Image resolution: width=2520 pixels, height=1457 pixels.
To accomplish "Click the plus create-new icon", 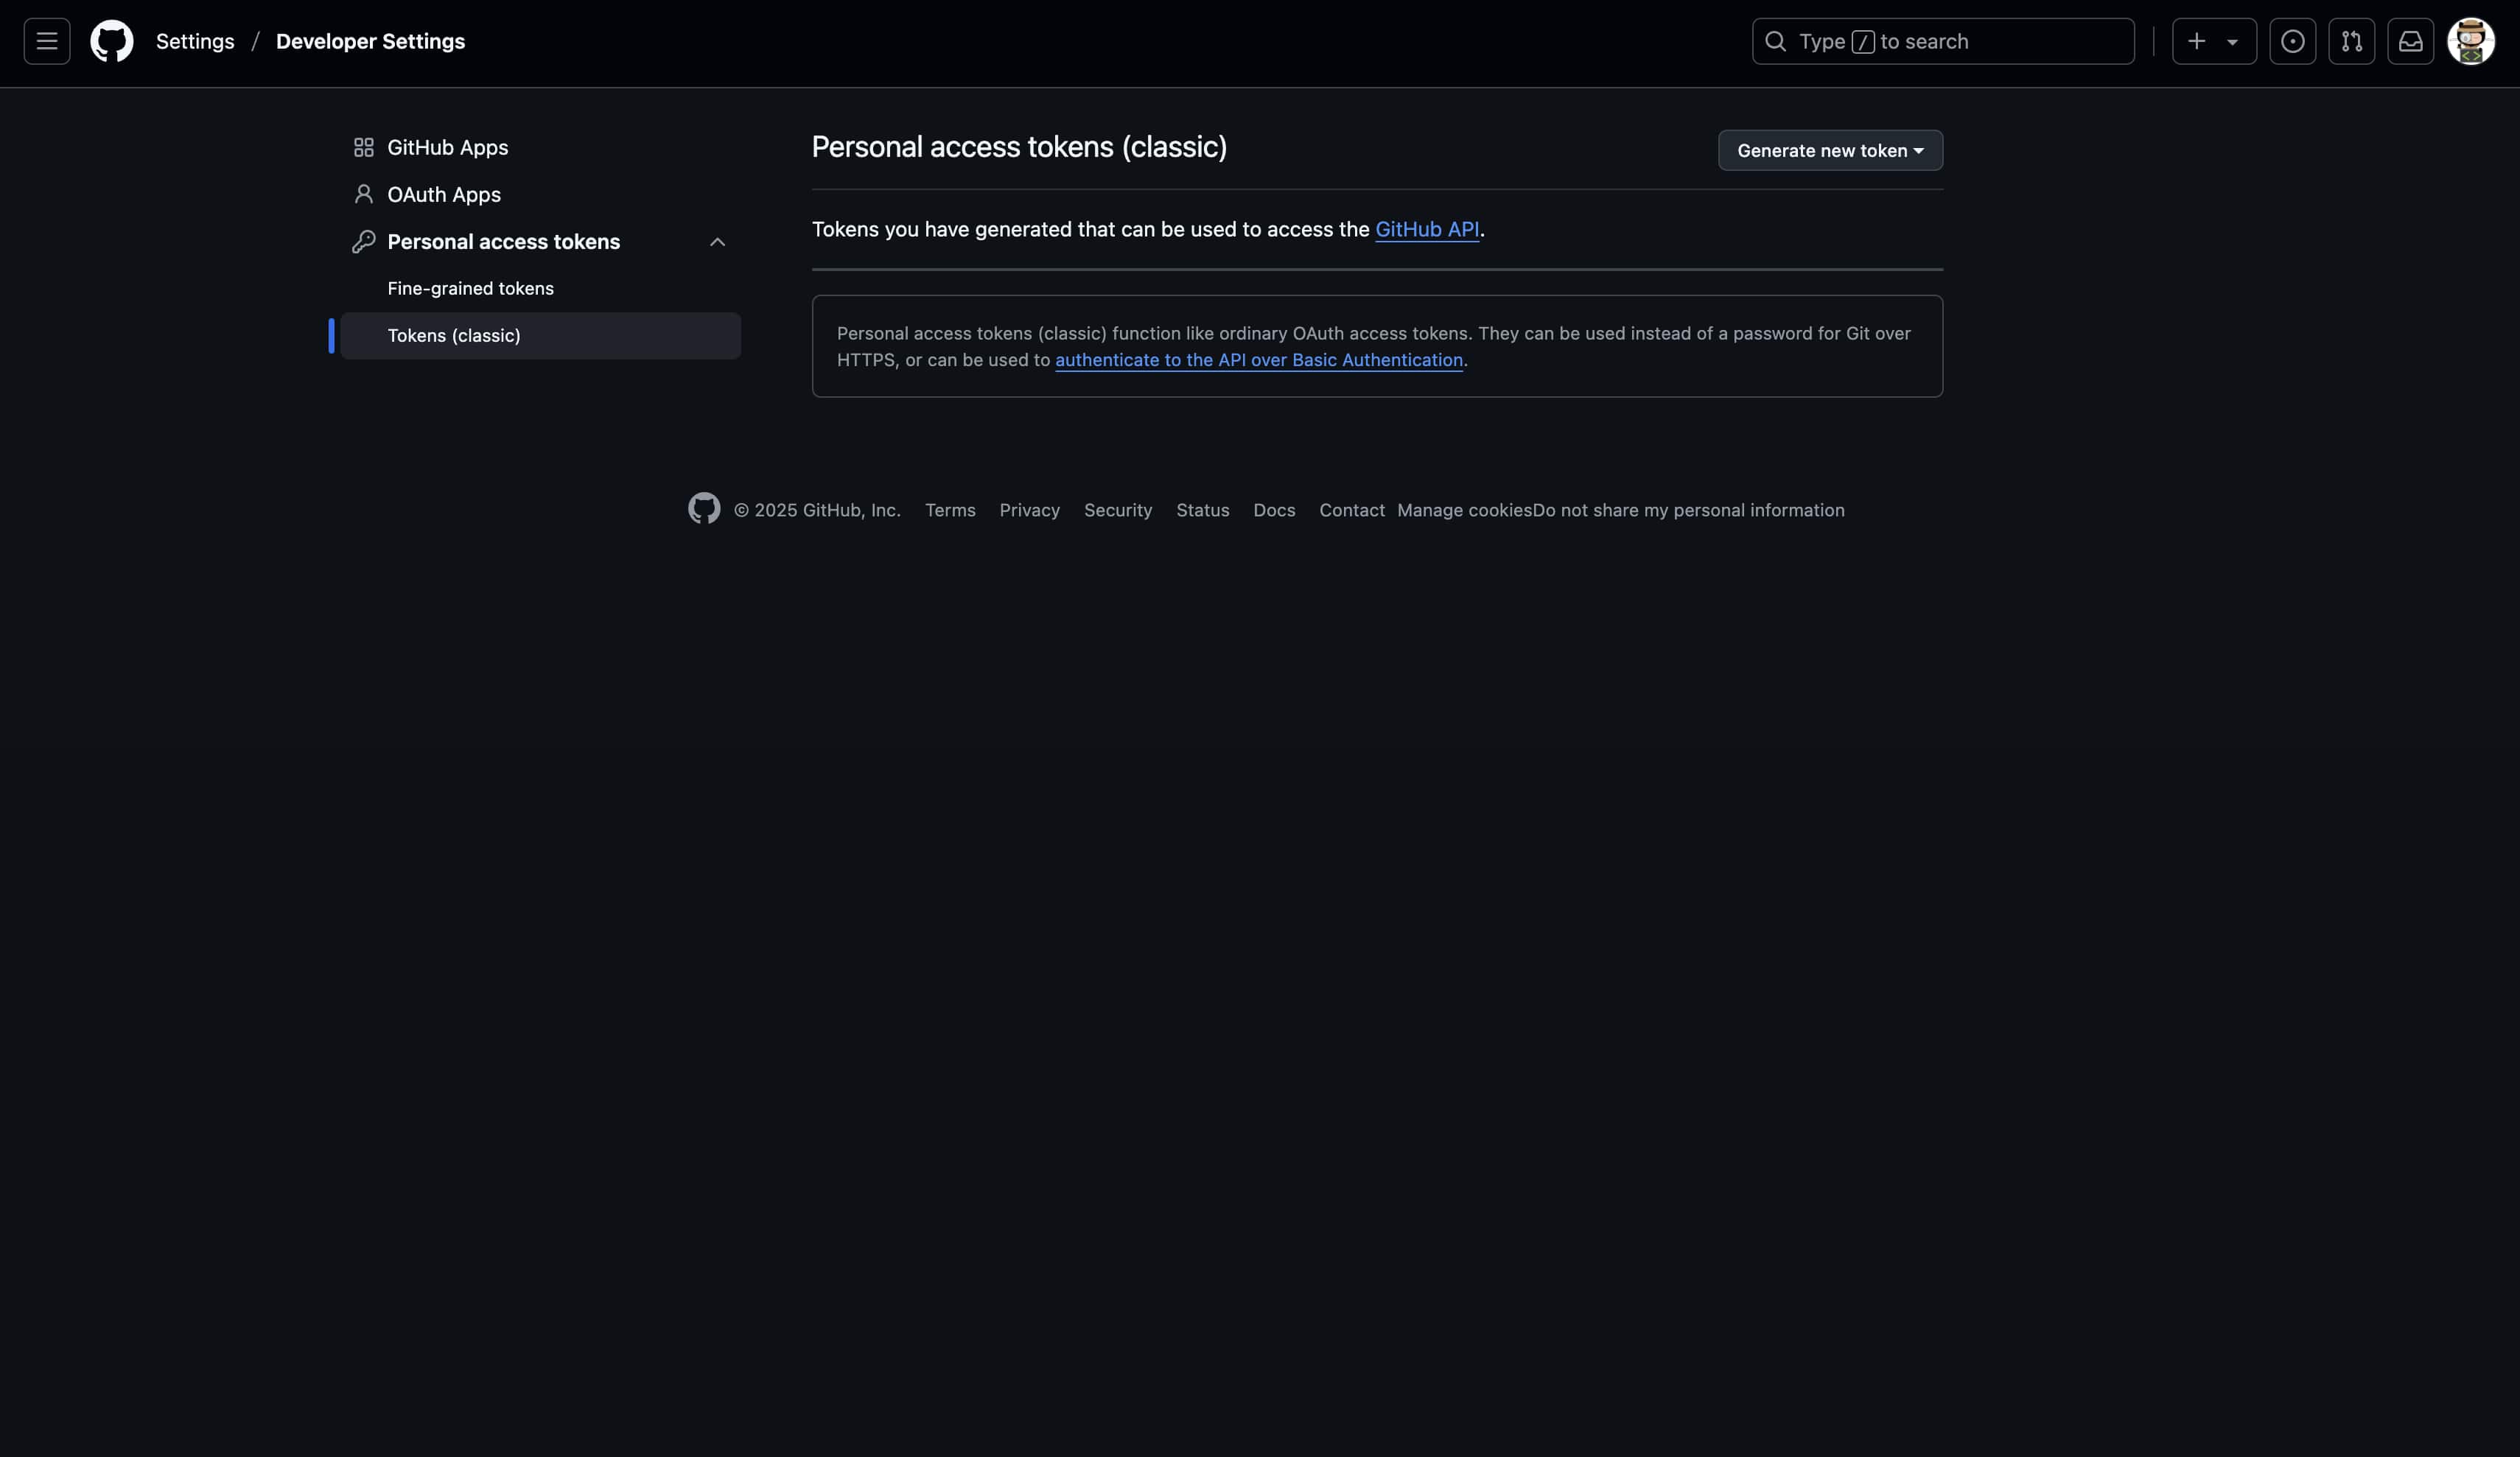I will (x=2196, y=41).
